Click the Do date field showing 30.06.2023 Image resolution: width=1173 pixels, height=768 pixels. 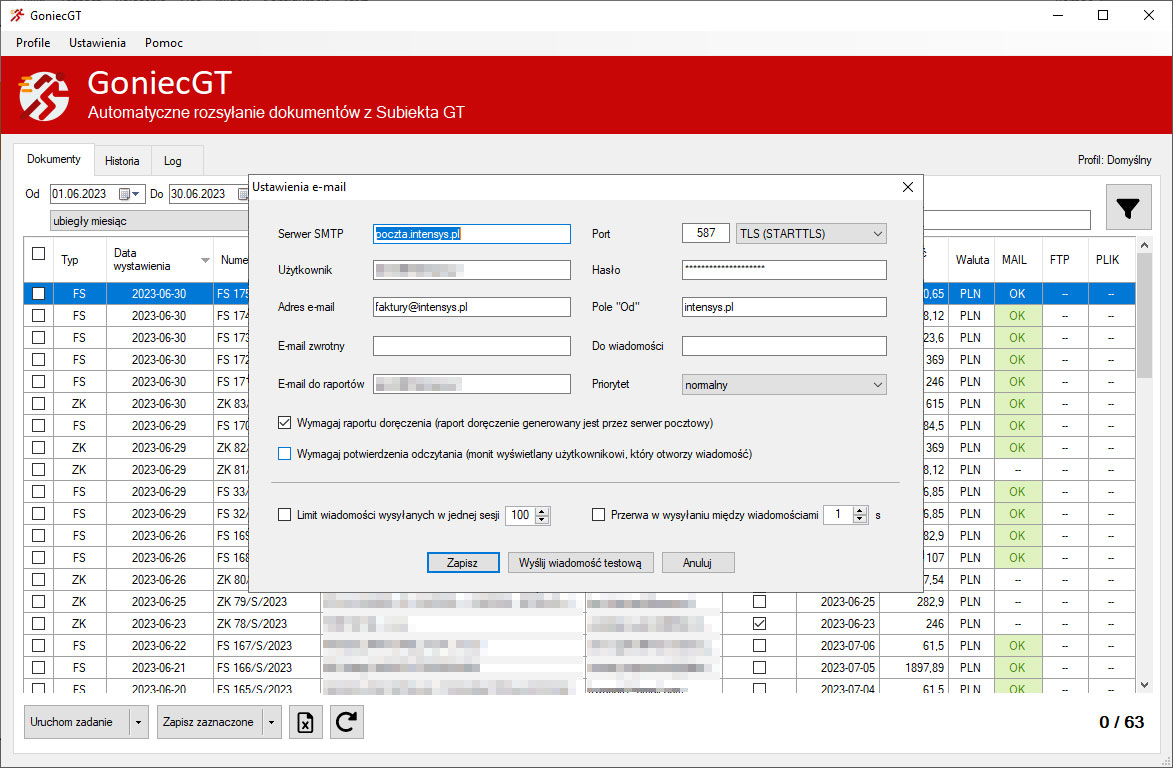point(209,194)
